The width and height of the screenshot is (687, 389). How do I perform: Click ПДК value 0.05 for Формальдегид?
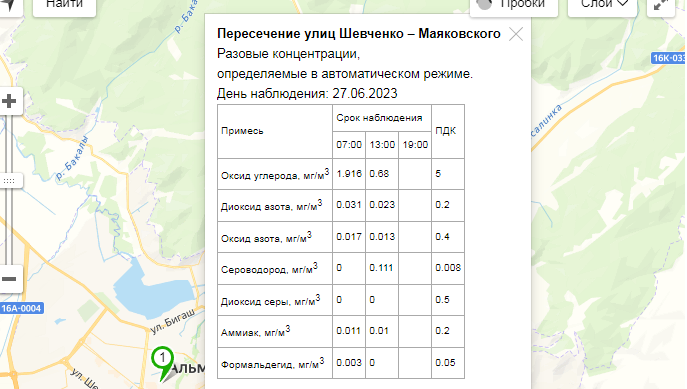pyautogui.click(x=445, y=363)
